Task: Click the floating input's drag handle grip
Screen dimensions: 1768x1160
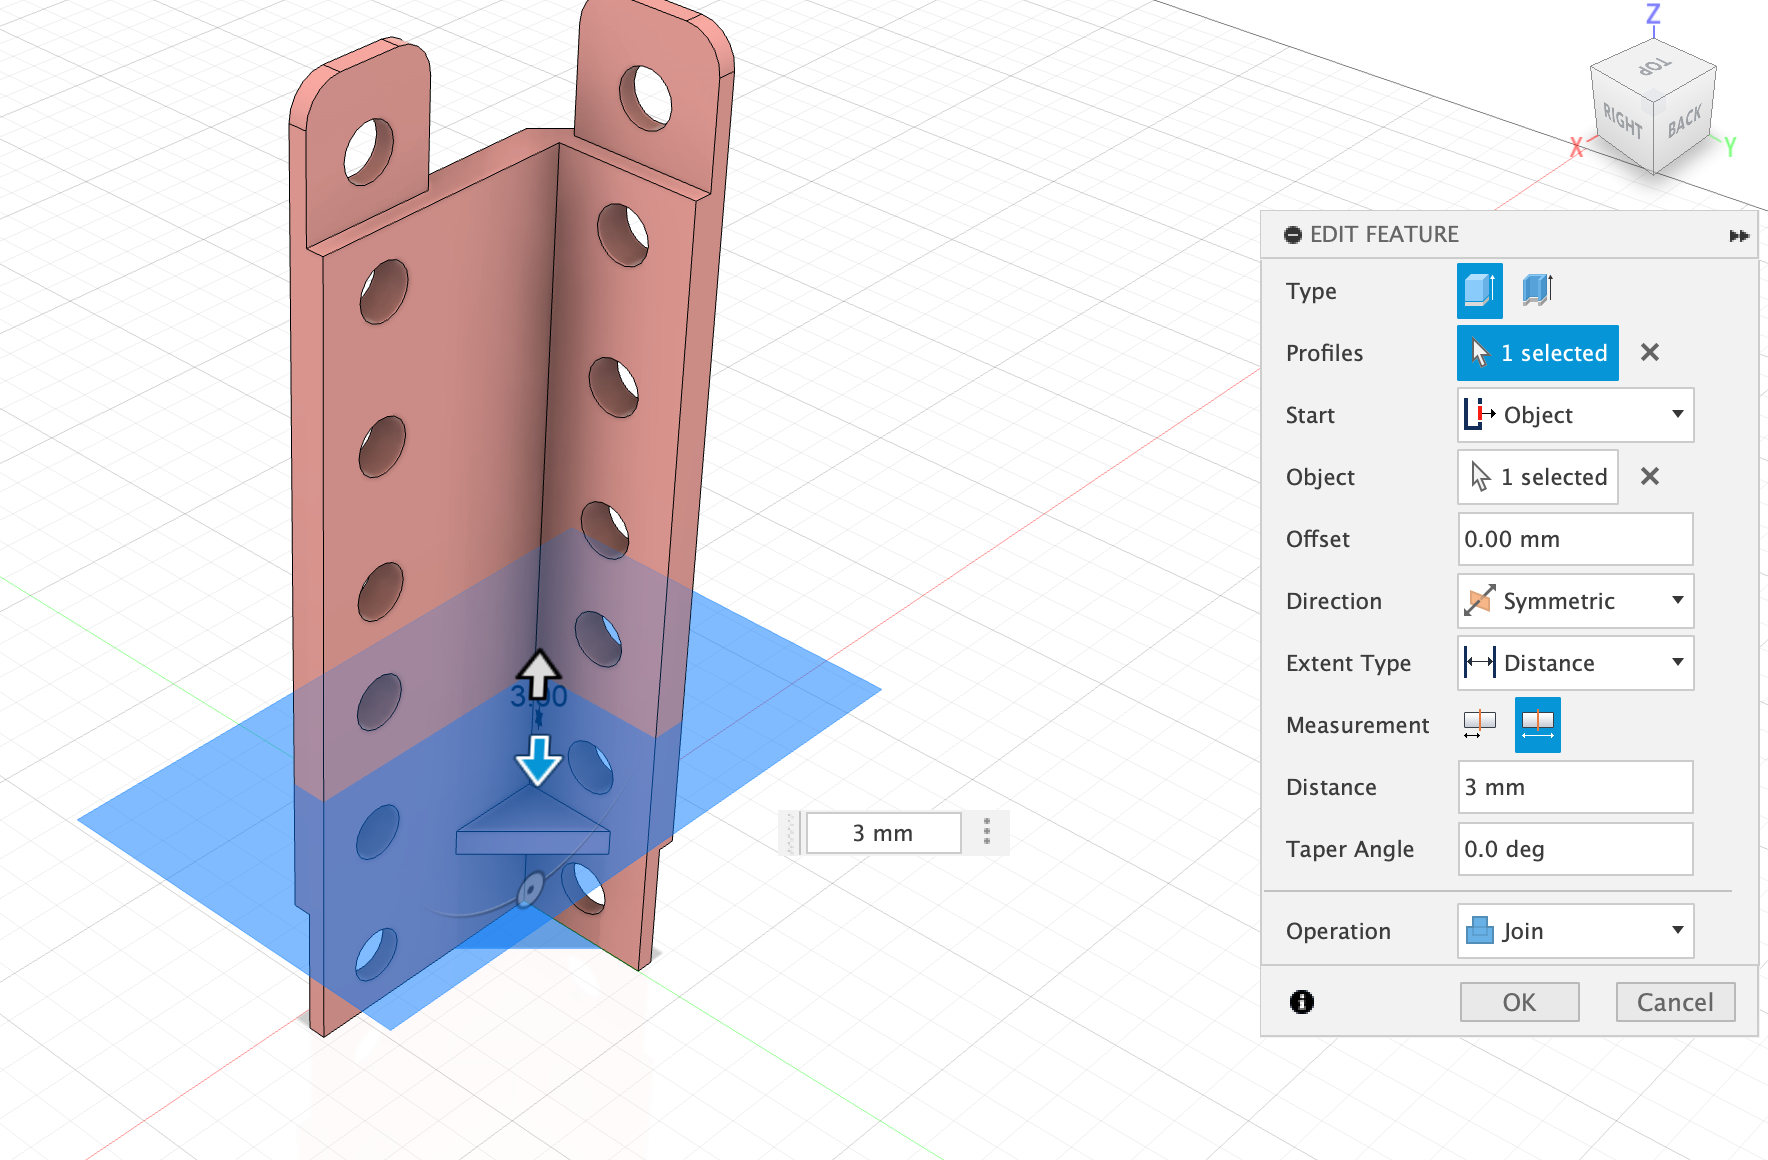Action: (x=790, y=833)
